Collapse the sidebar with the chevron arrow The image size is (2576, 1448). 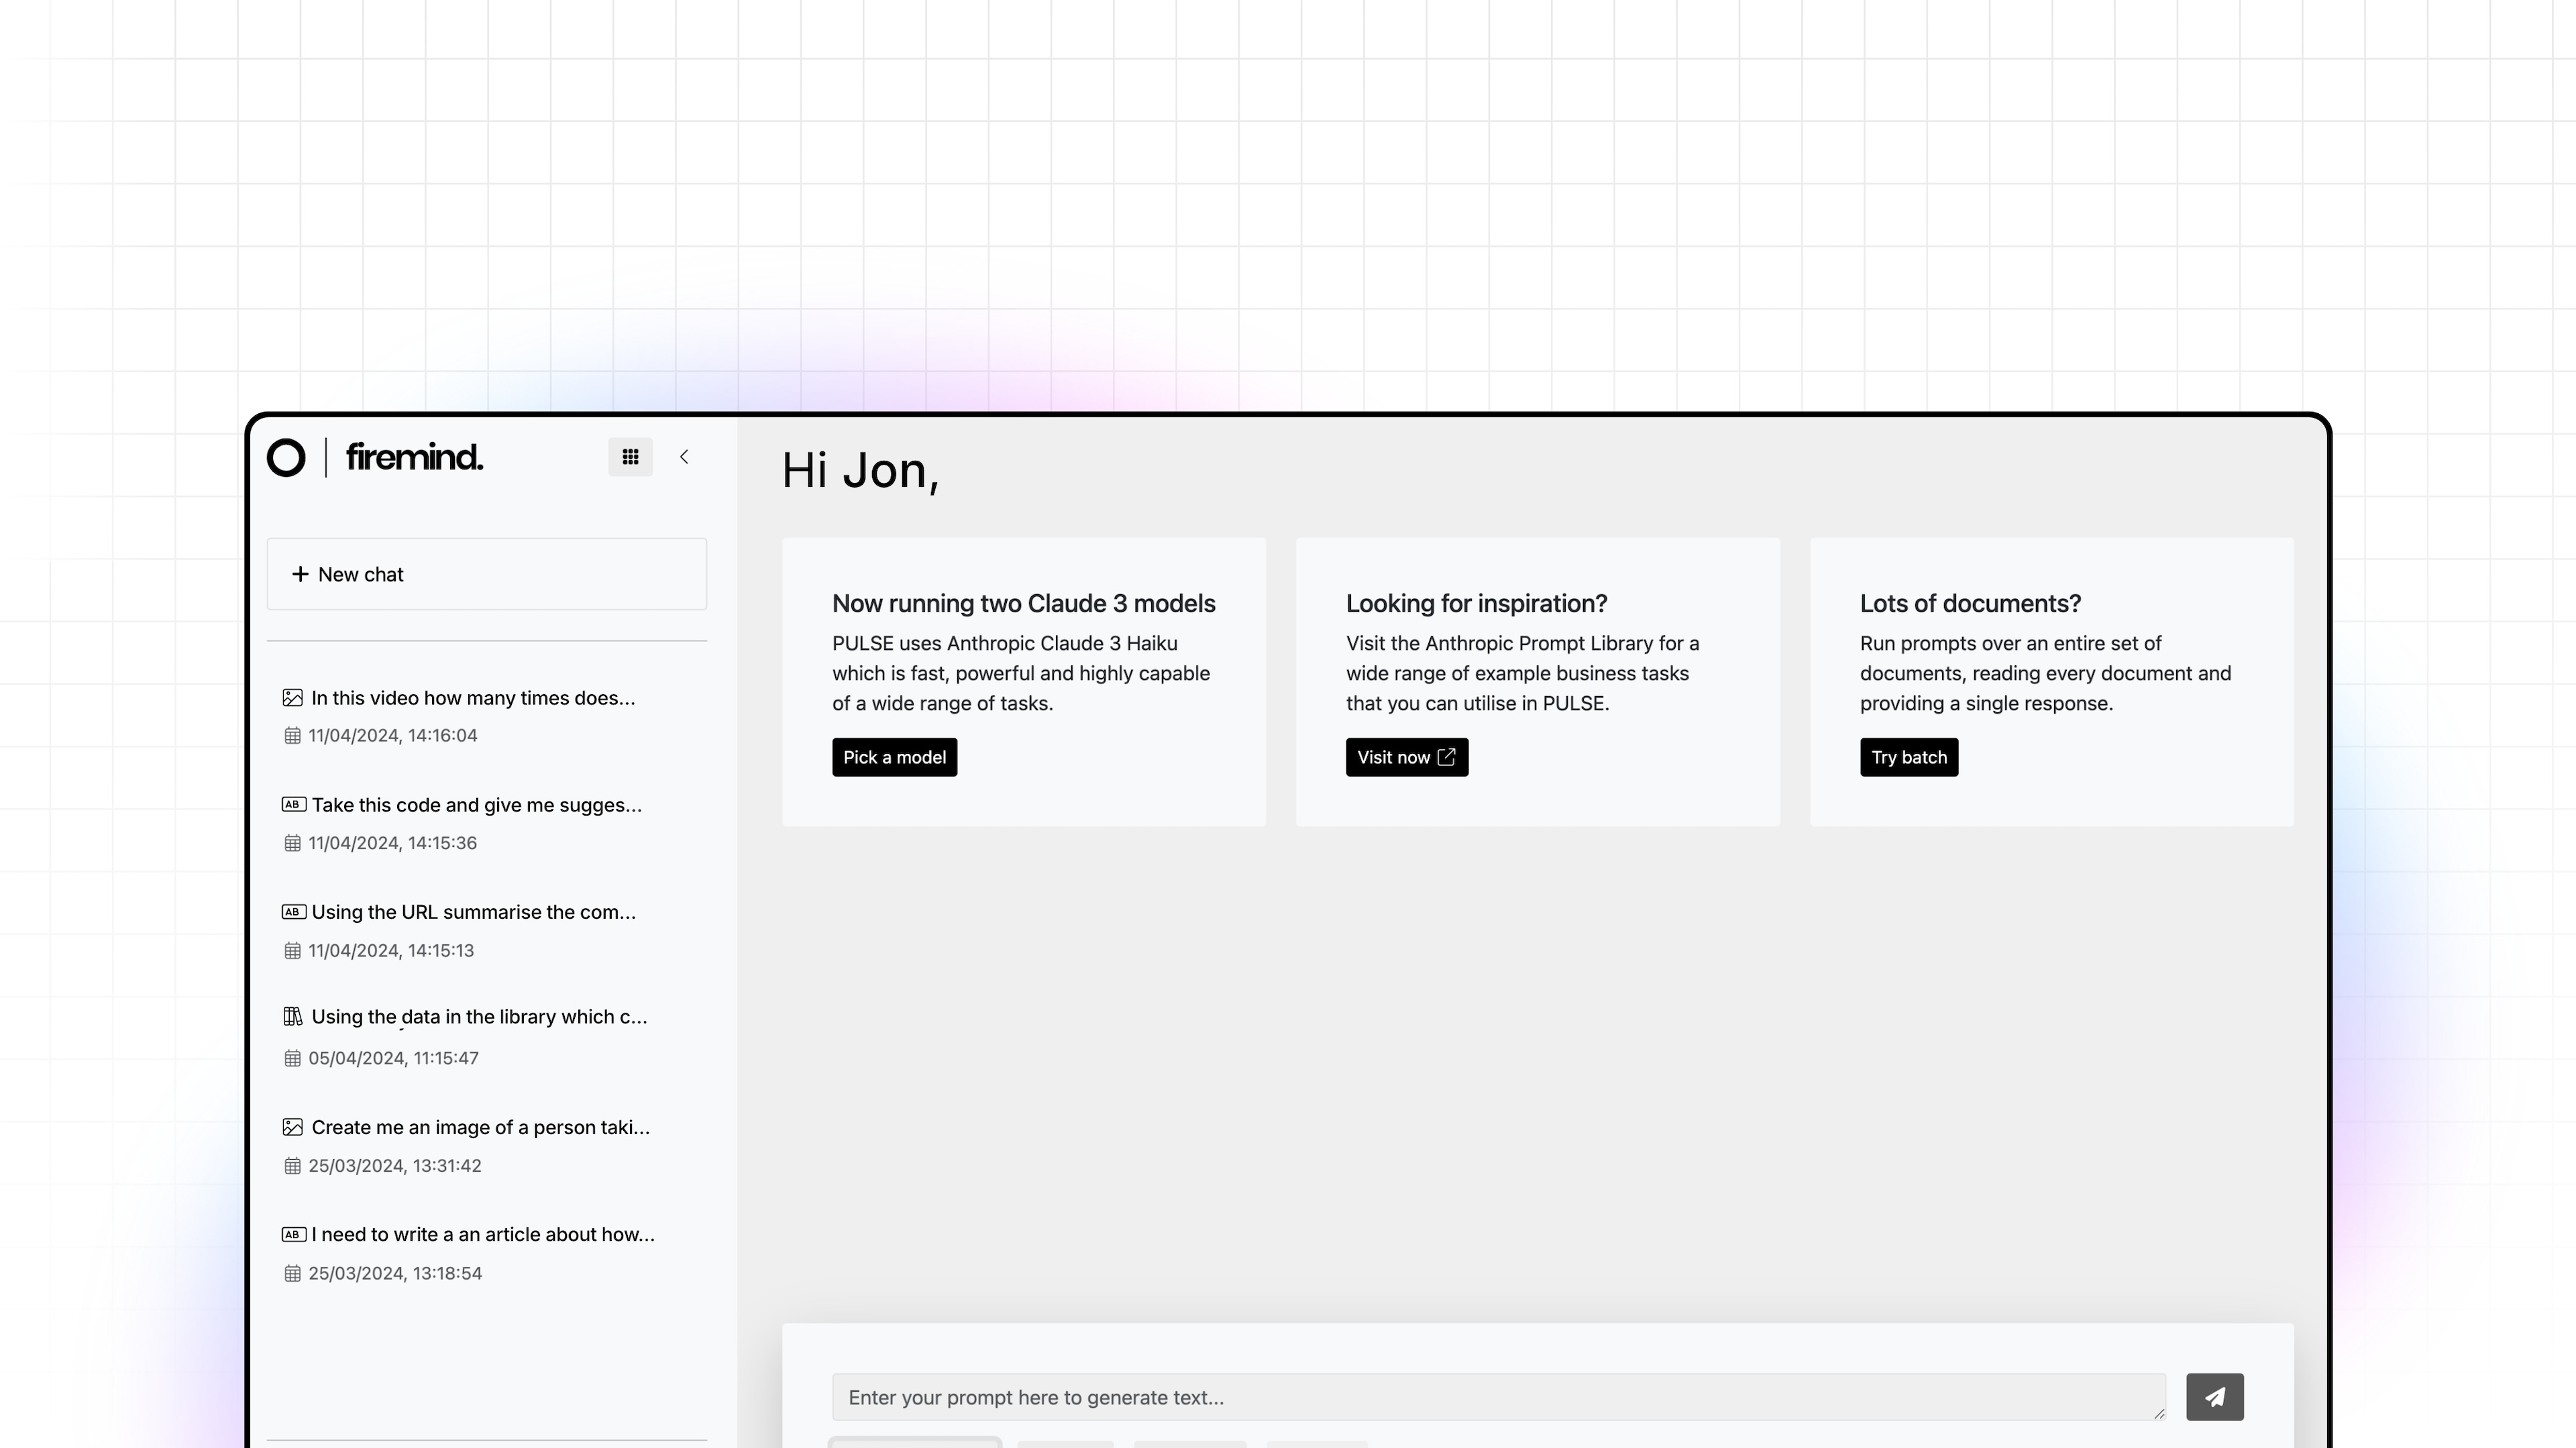[x=684, y=457]
